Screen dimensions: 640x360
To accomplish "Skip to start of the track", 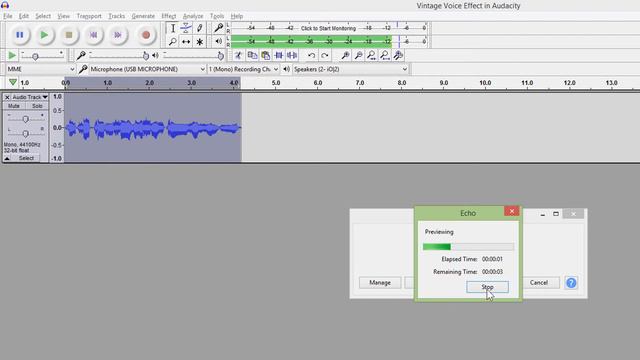I will coord(93,35).
